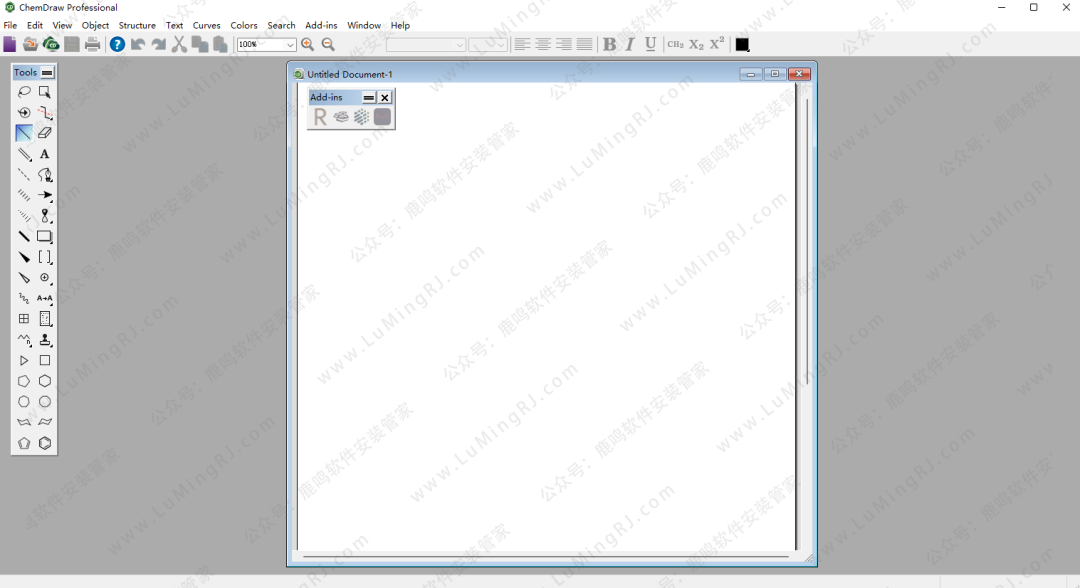The image size is (1080, 588).
Task: Select the Lasso tool
Action: pyautogui.click(x=24, y=92)
